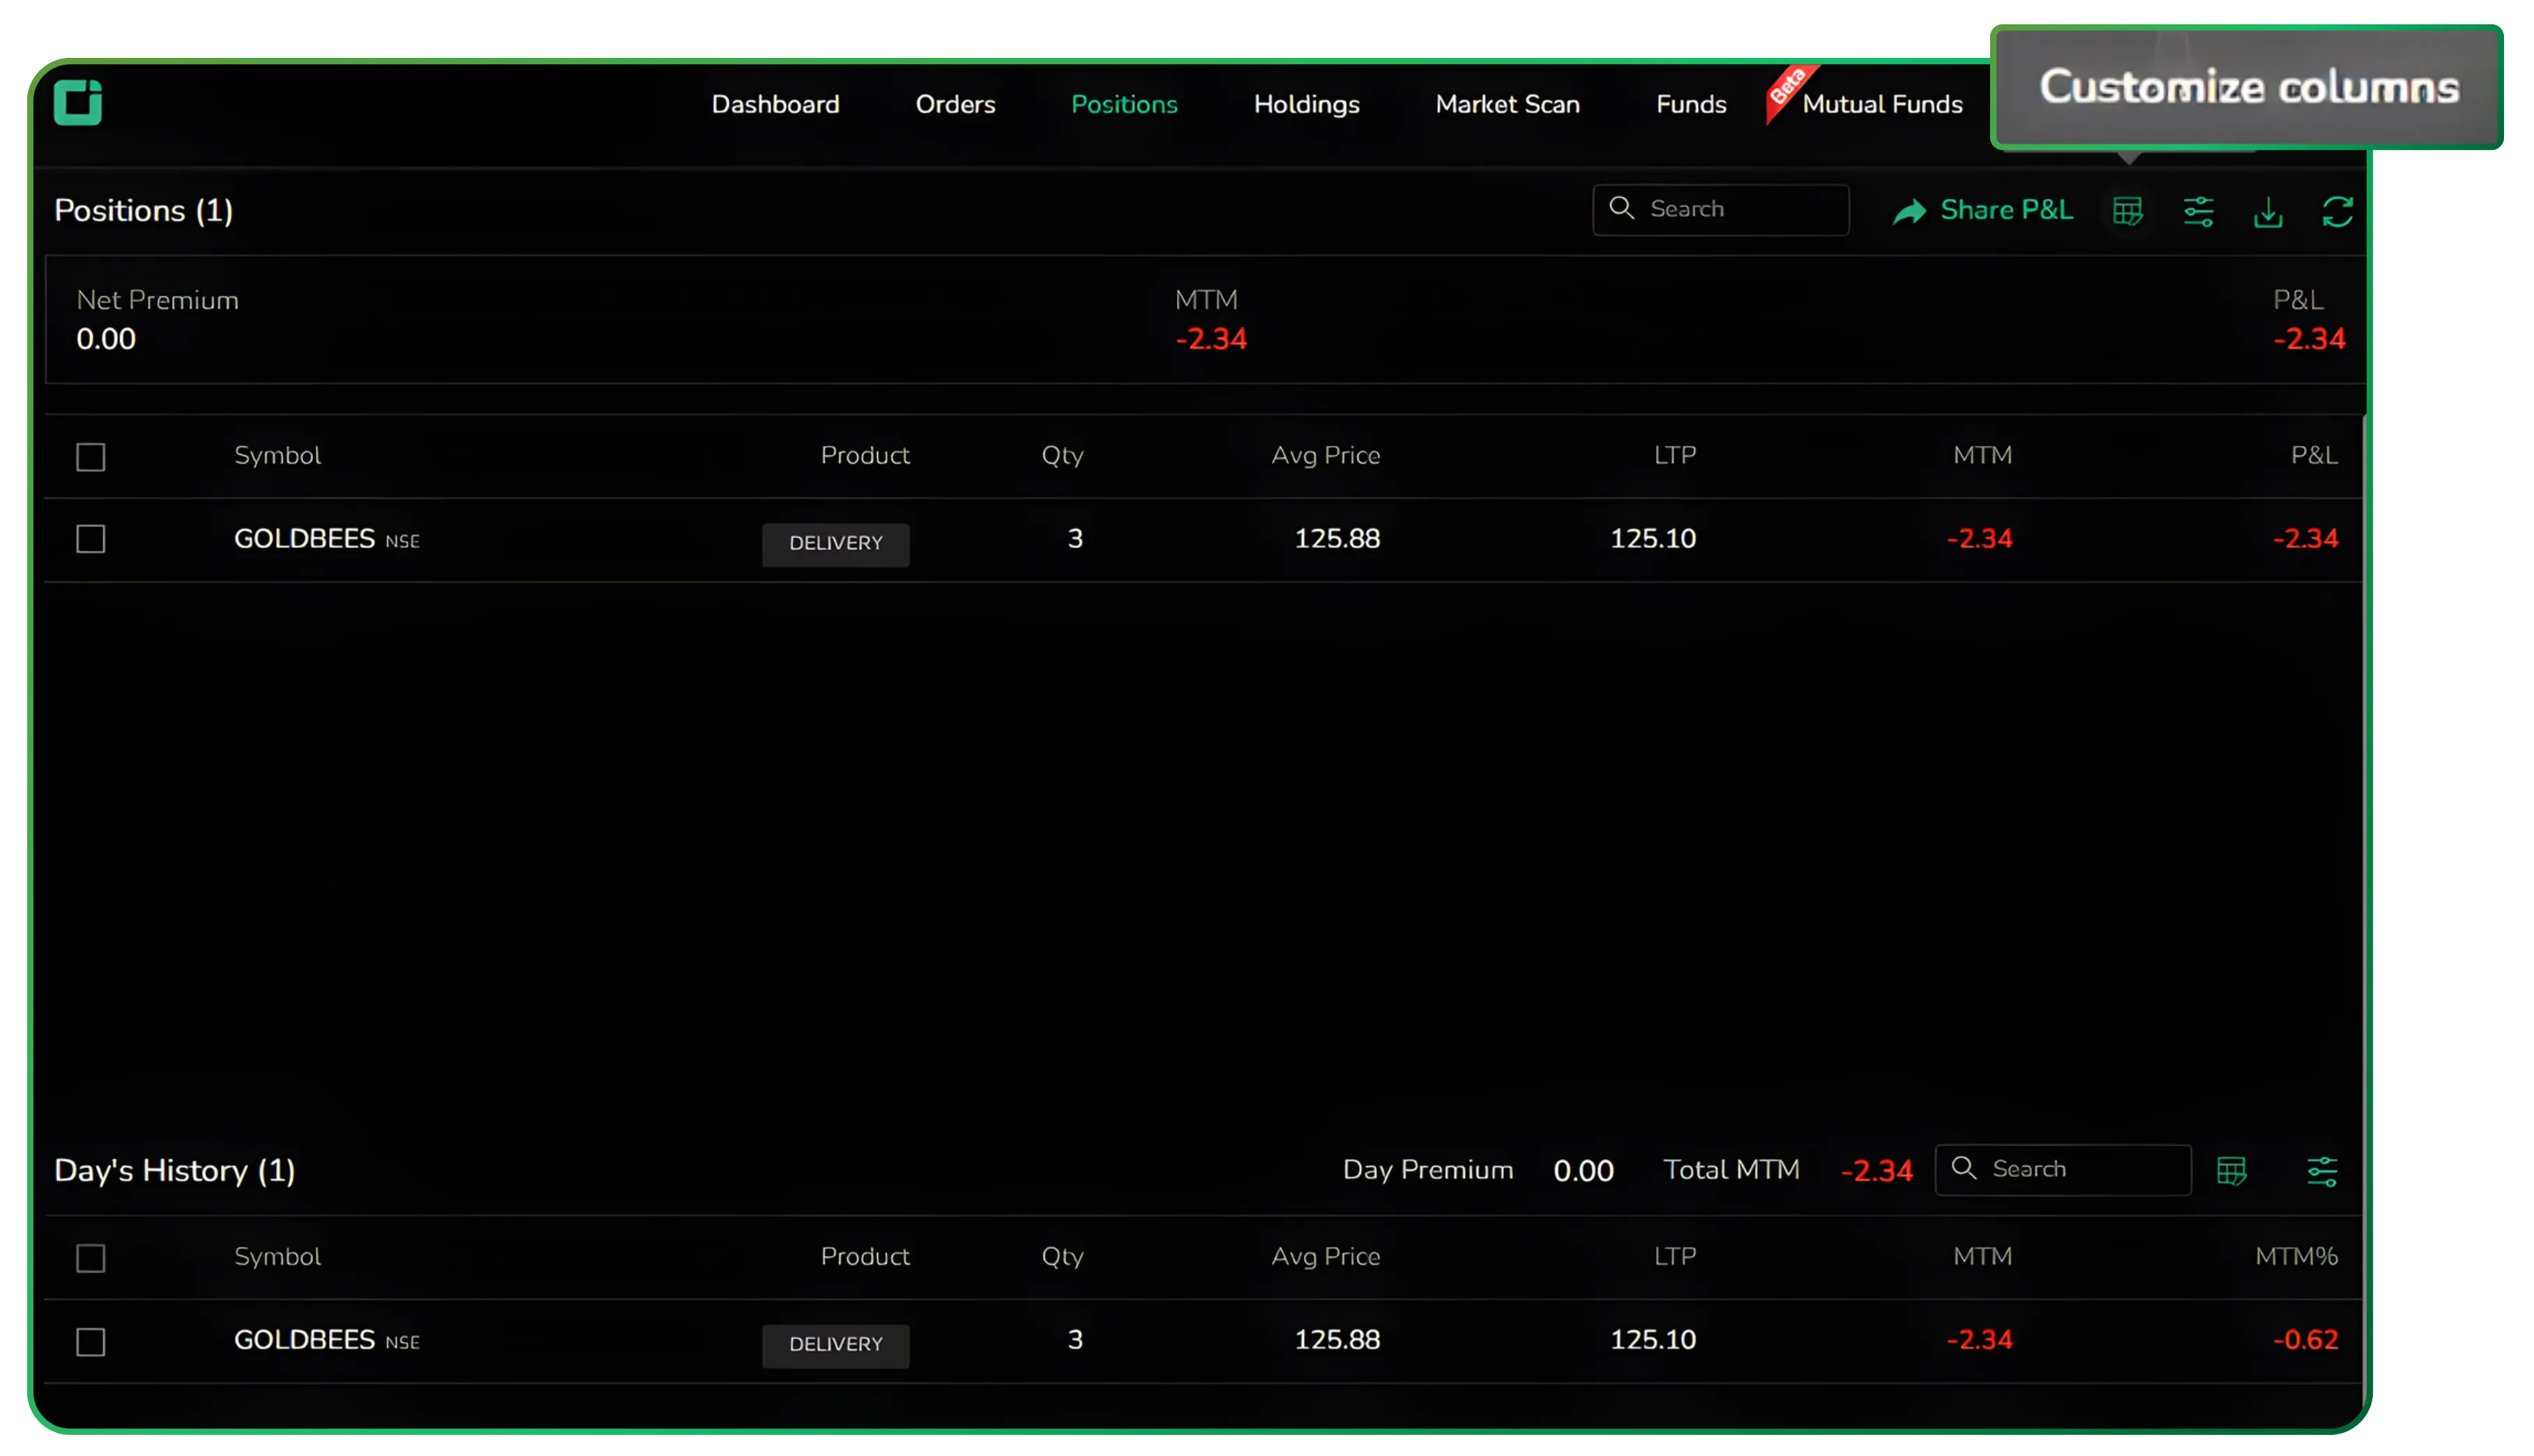2534x1456 pixels.
Task: Download positions using the download icon
Action: pos(2268,211)
